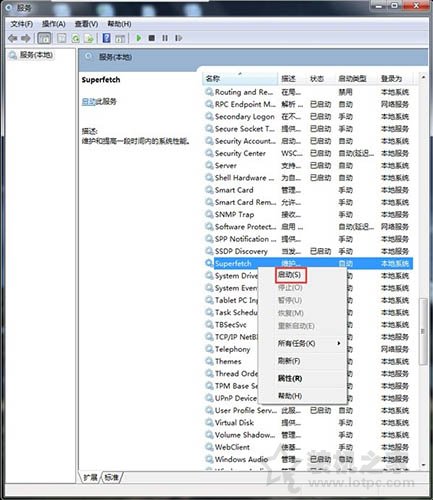This screenshot has height=500, width=433.
Task: Switch to the 扩展 tab
Action: click(90, 477)
